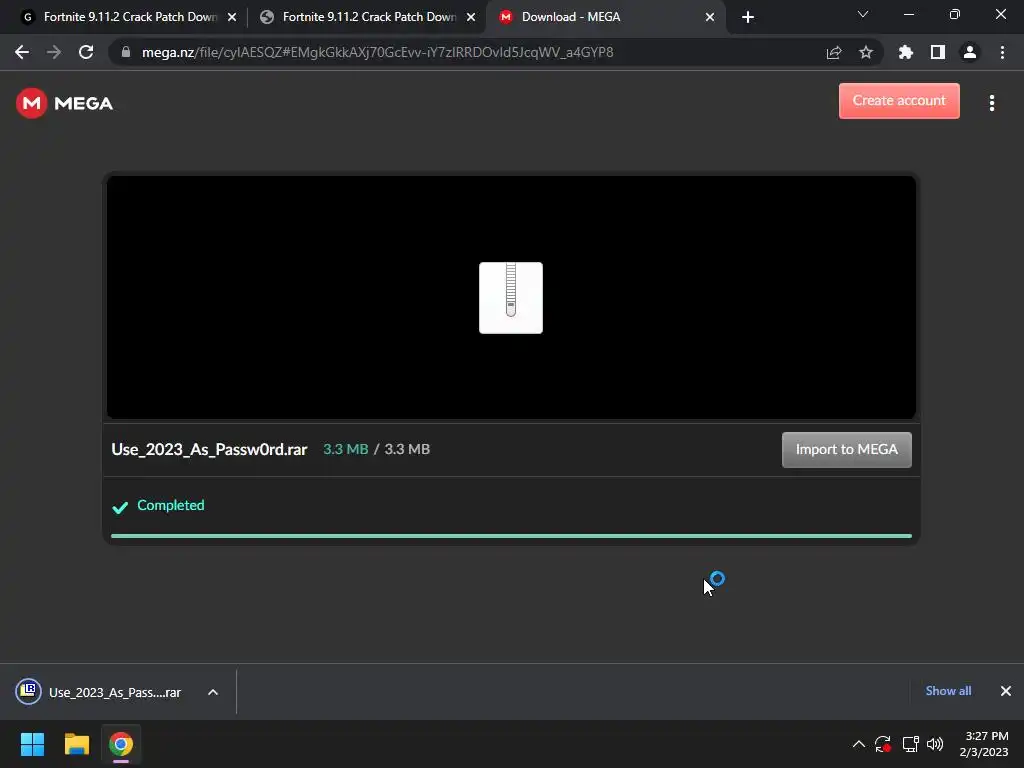Open the Windows Start menu
The image size is (1024, 768).
click(32, 744)
